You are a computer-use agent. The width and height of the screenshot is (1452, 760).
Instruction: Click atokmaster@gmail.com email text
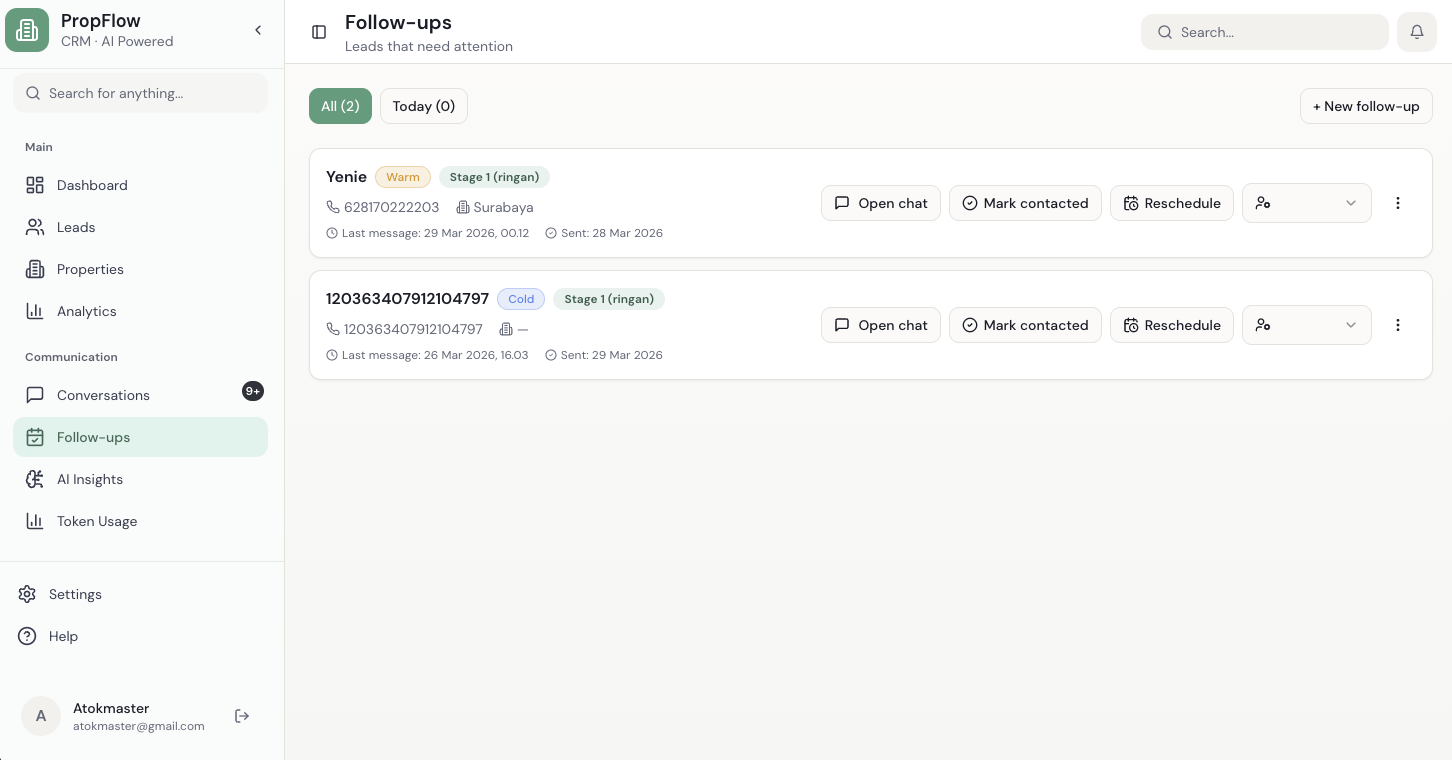click(139, 727)
